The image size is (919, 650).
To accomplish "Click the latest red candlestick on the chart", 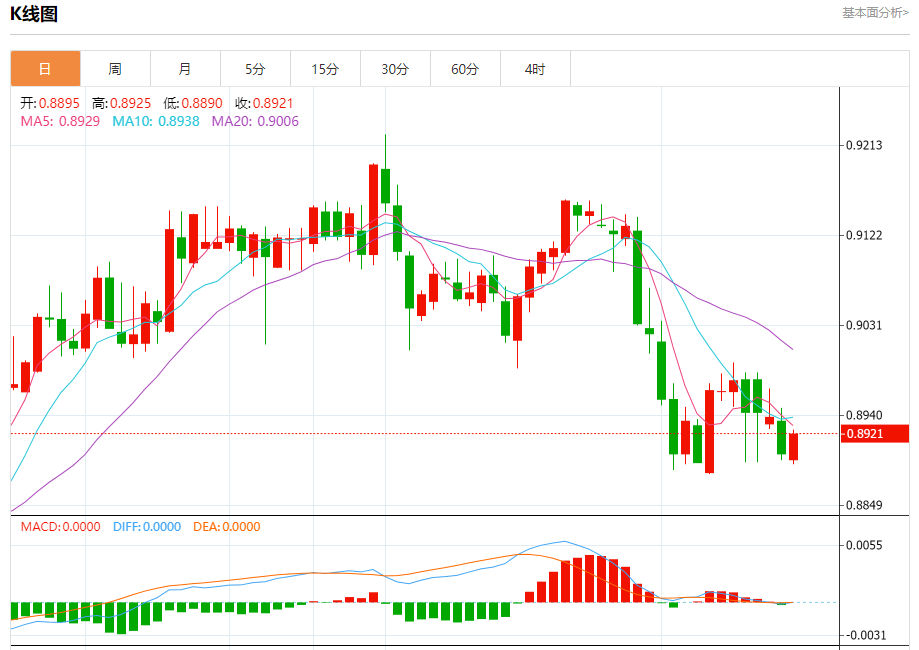I will click(794, 447).
